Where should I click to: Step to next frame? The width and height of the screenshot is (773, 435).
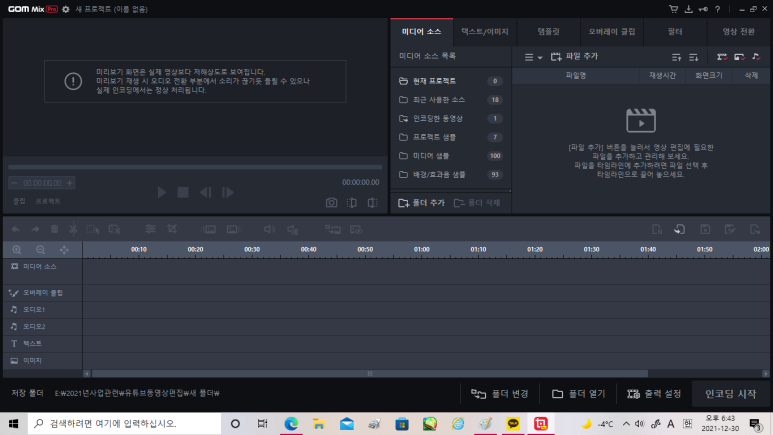coord(227,192)
